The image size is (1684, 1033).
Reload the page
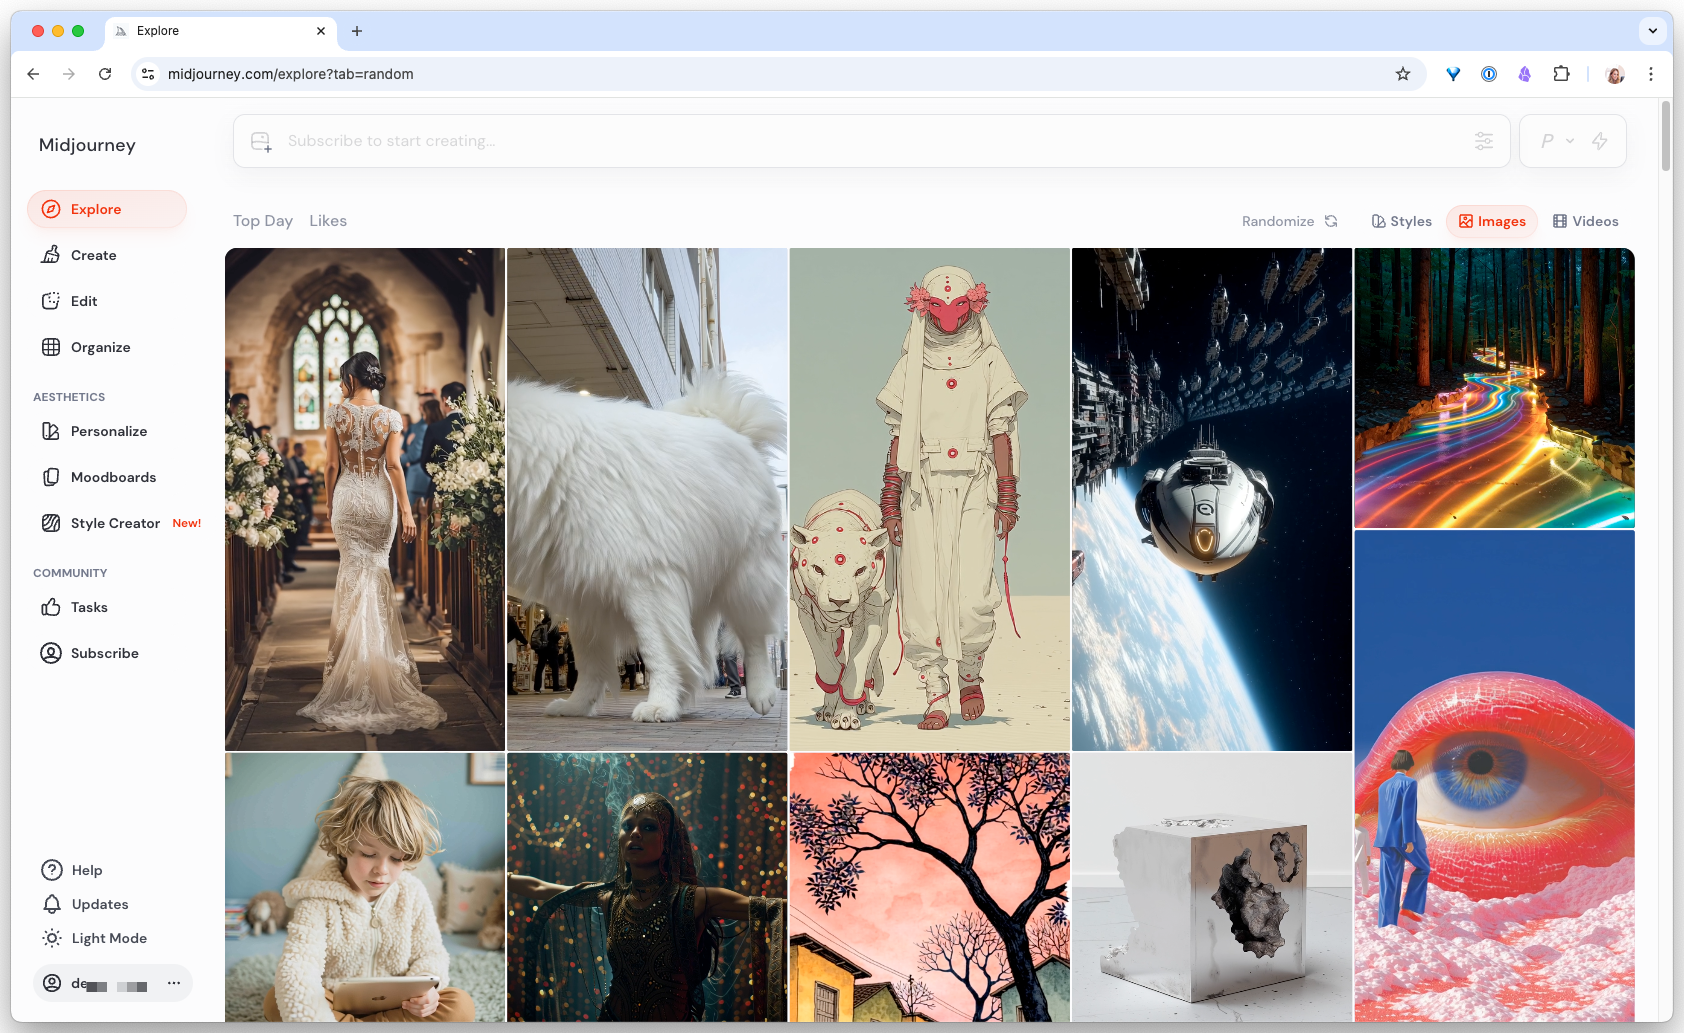pyautogui.click(x=105, y=74)
